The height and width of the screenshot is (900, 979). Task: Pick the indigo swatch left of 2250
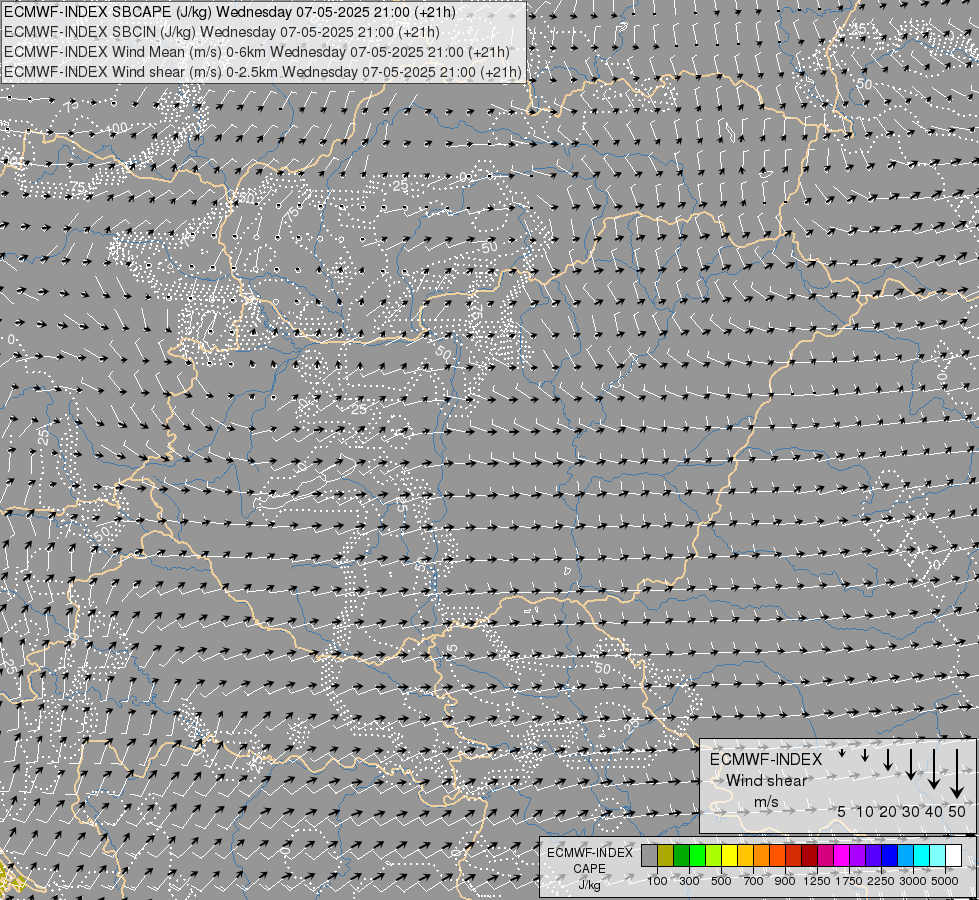click(x=873, y=855)
